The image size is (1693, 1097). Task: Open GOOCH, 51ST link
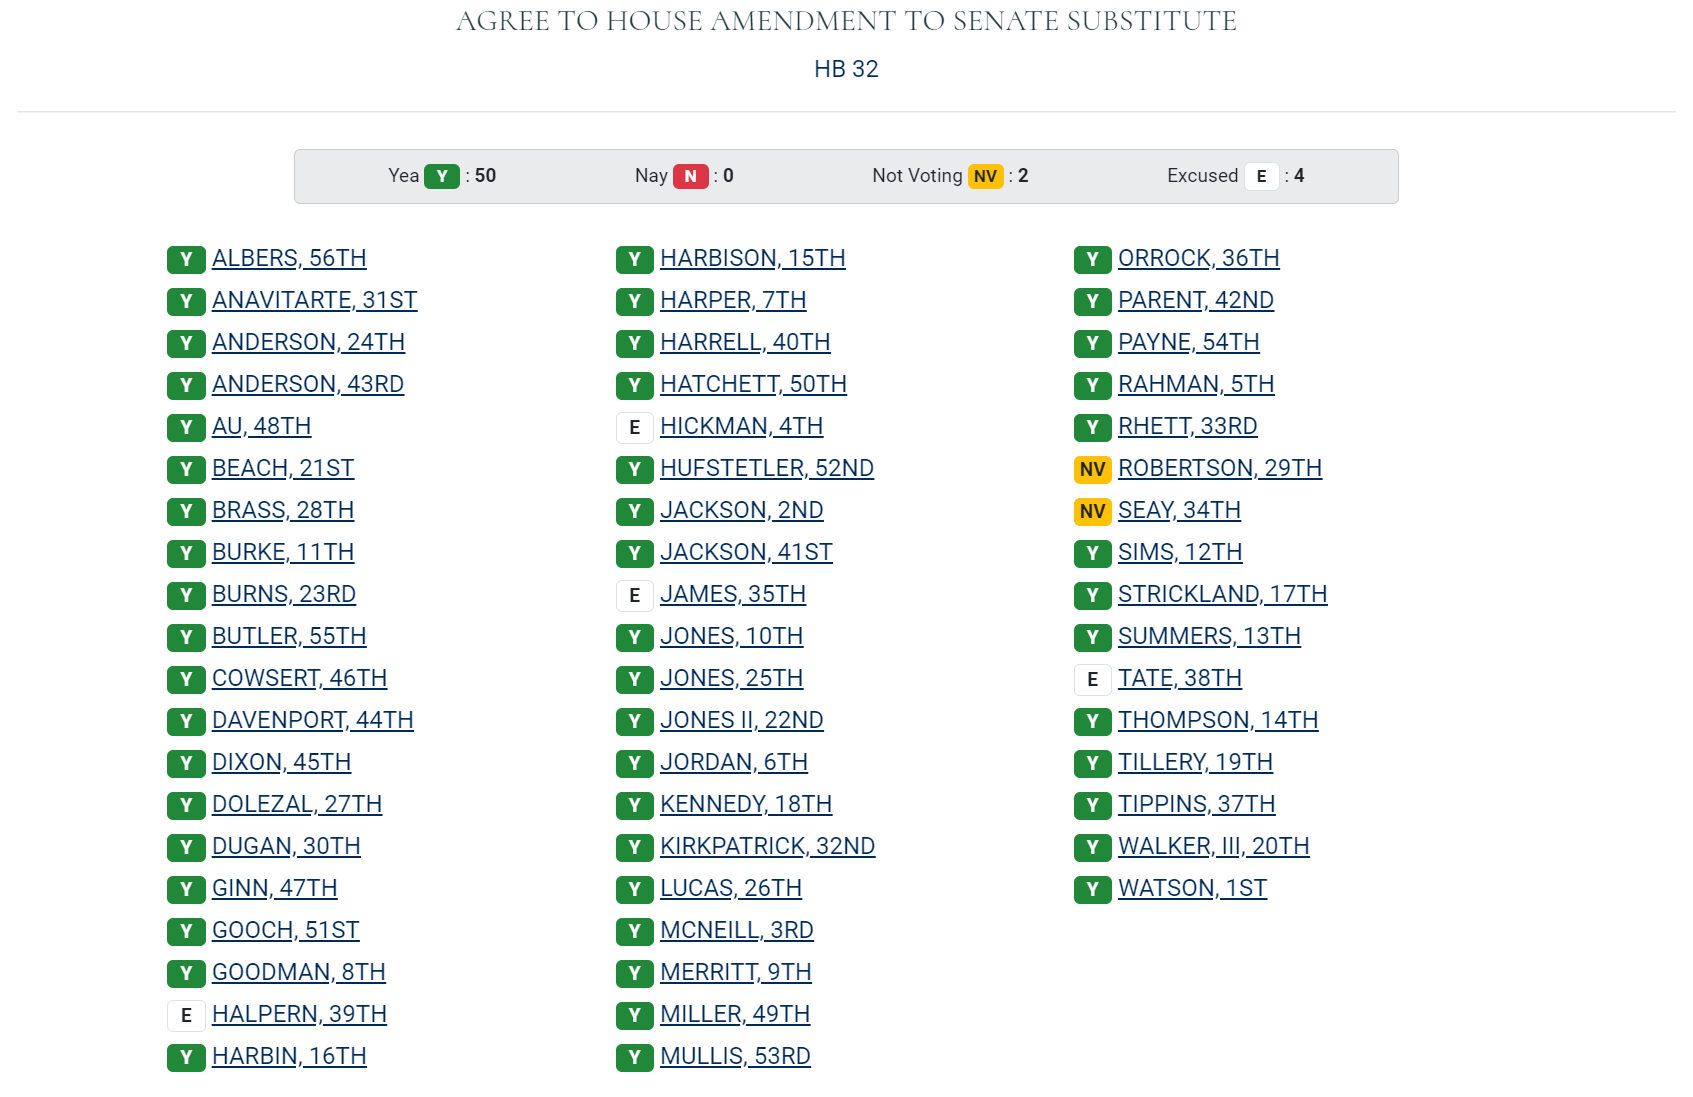[x=285, y=930]
